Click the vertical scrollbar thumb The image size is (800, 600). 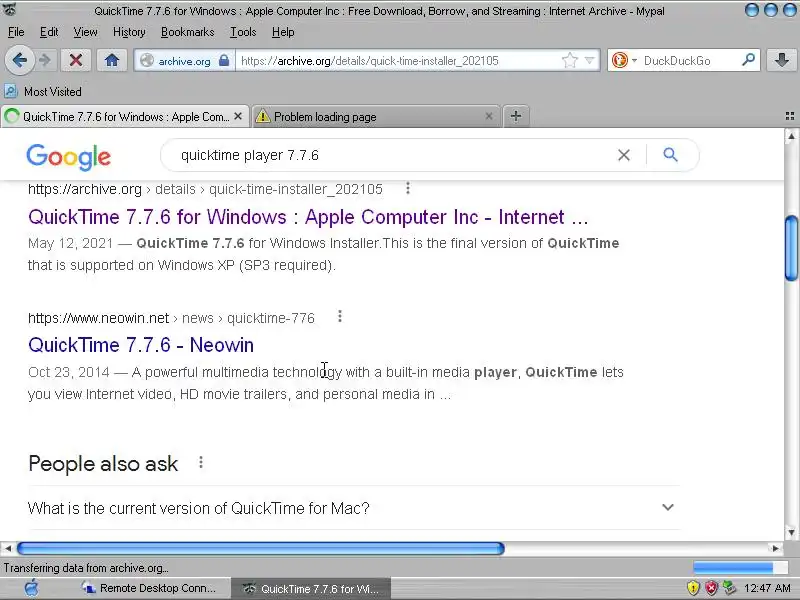[791, 248]
